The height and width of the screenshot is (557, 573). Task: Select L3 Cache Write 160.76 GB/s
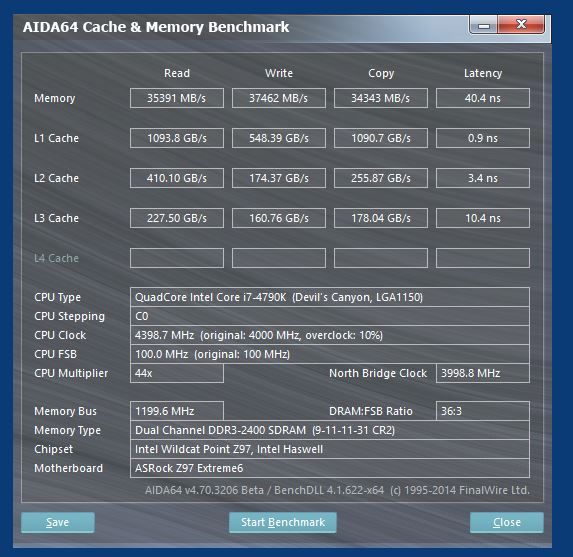coord(279,218)
